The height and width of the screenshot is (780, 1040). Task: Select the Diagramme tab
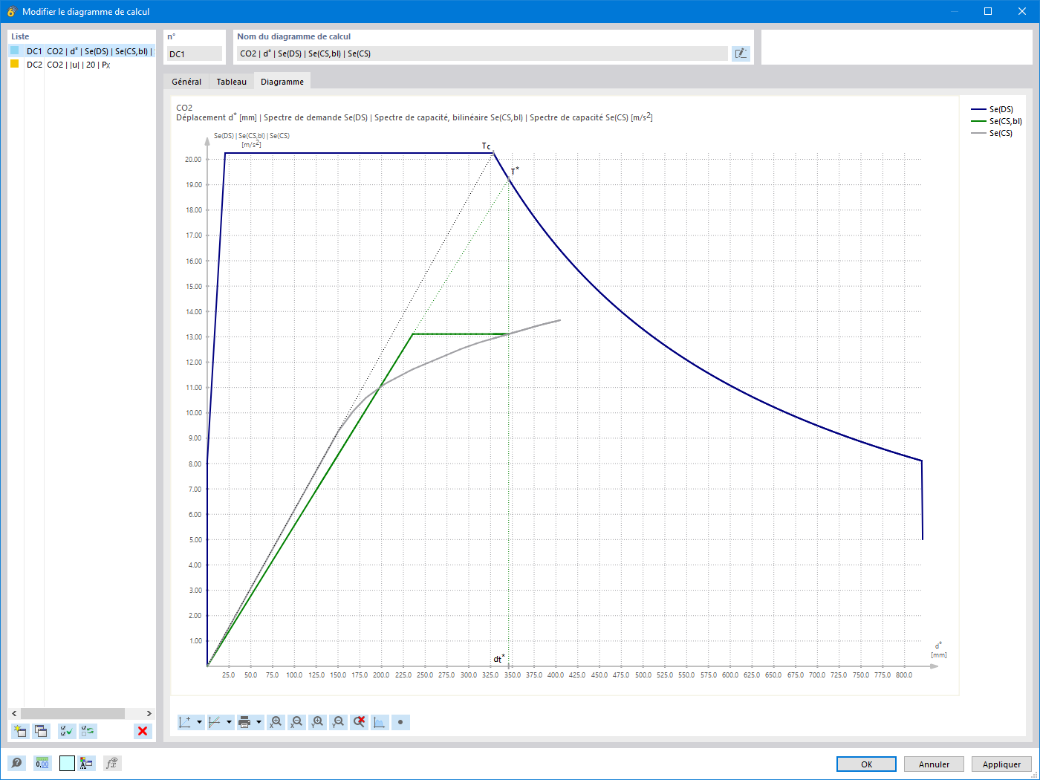(282, 82)
